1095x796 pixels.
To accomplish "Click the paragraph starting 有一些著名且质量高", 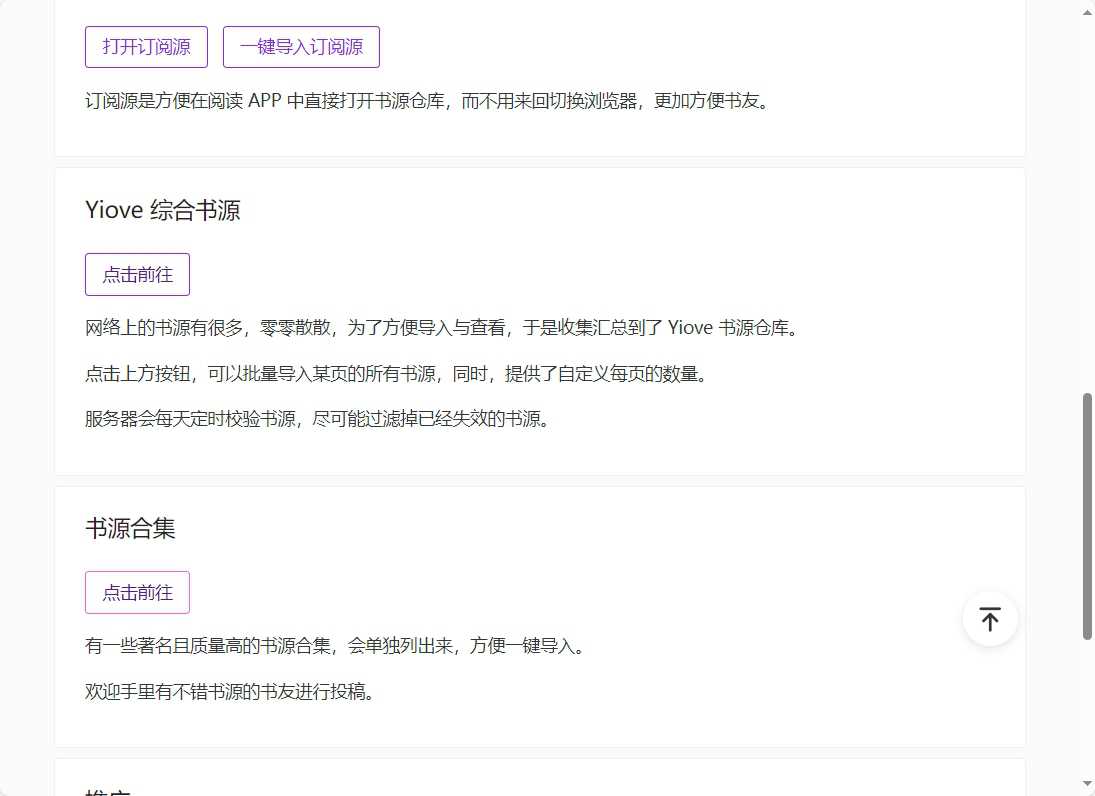I will coord(335,645).
